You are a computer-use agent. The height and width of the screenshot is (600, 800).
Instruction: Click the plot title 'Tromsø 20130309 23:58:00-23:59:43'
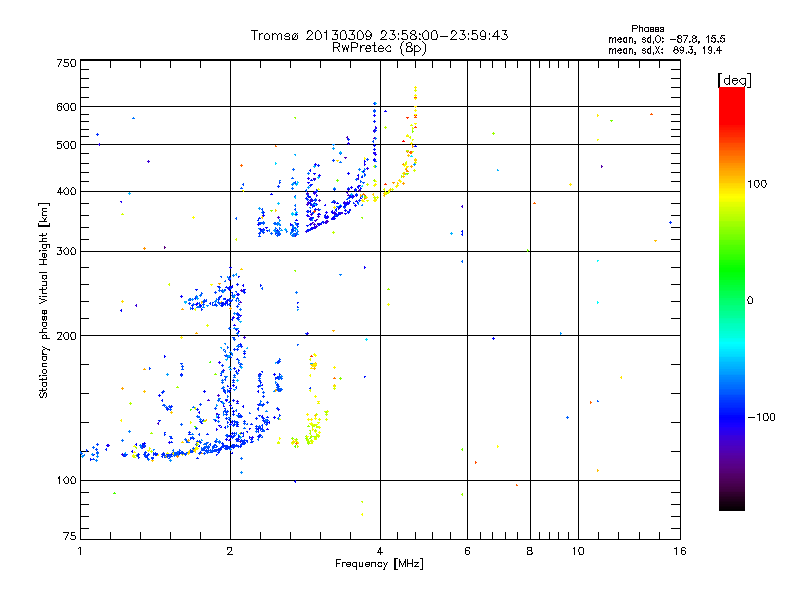pyautogui.click(x=379, y=35)
